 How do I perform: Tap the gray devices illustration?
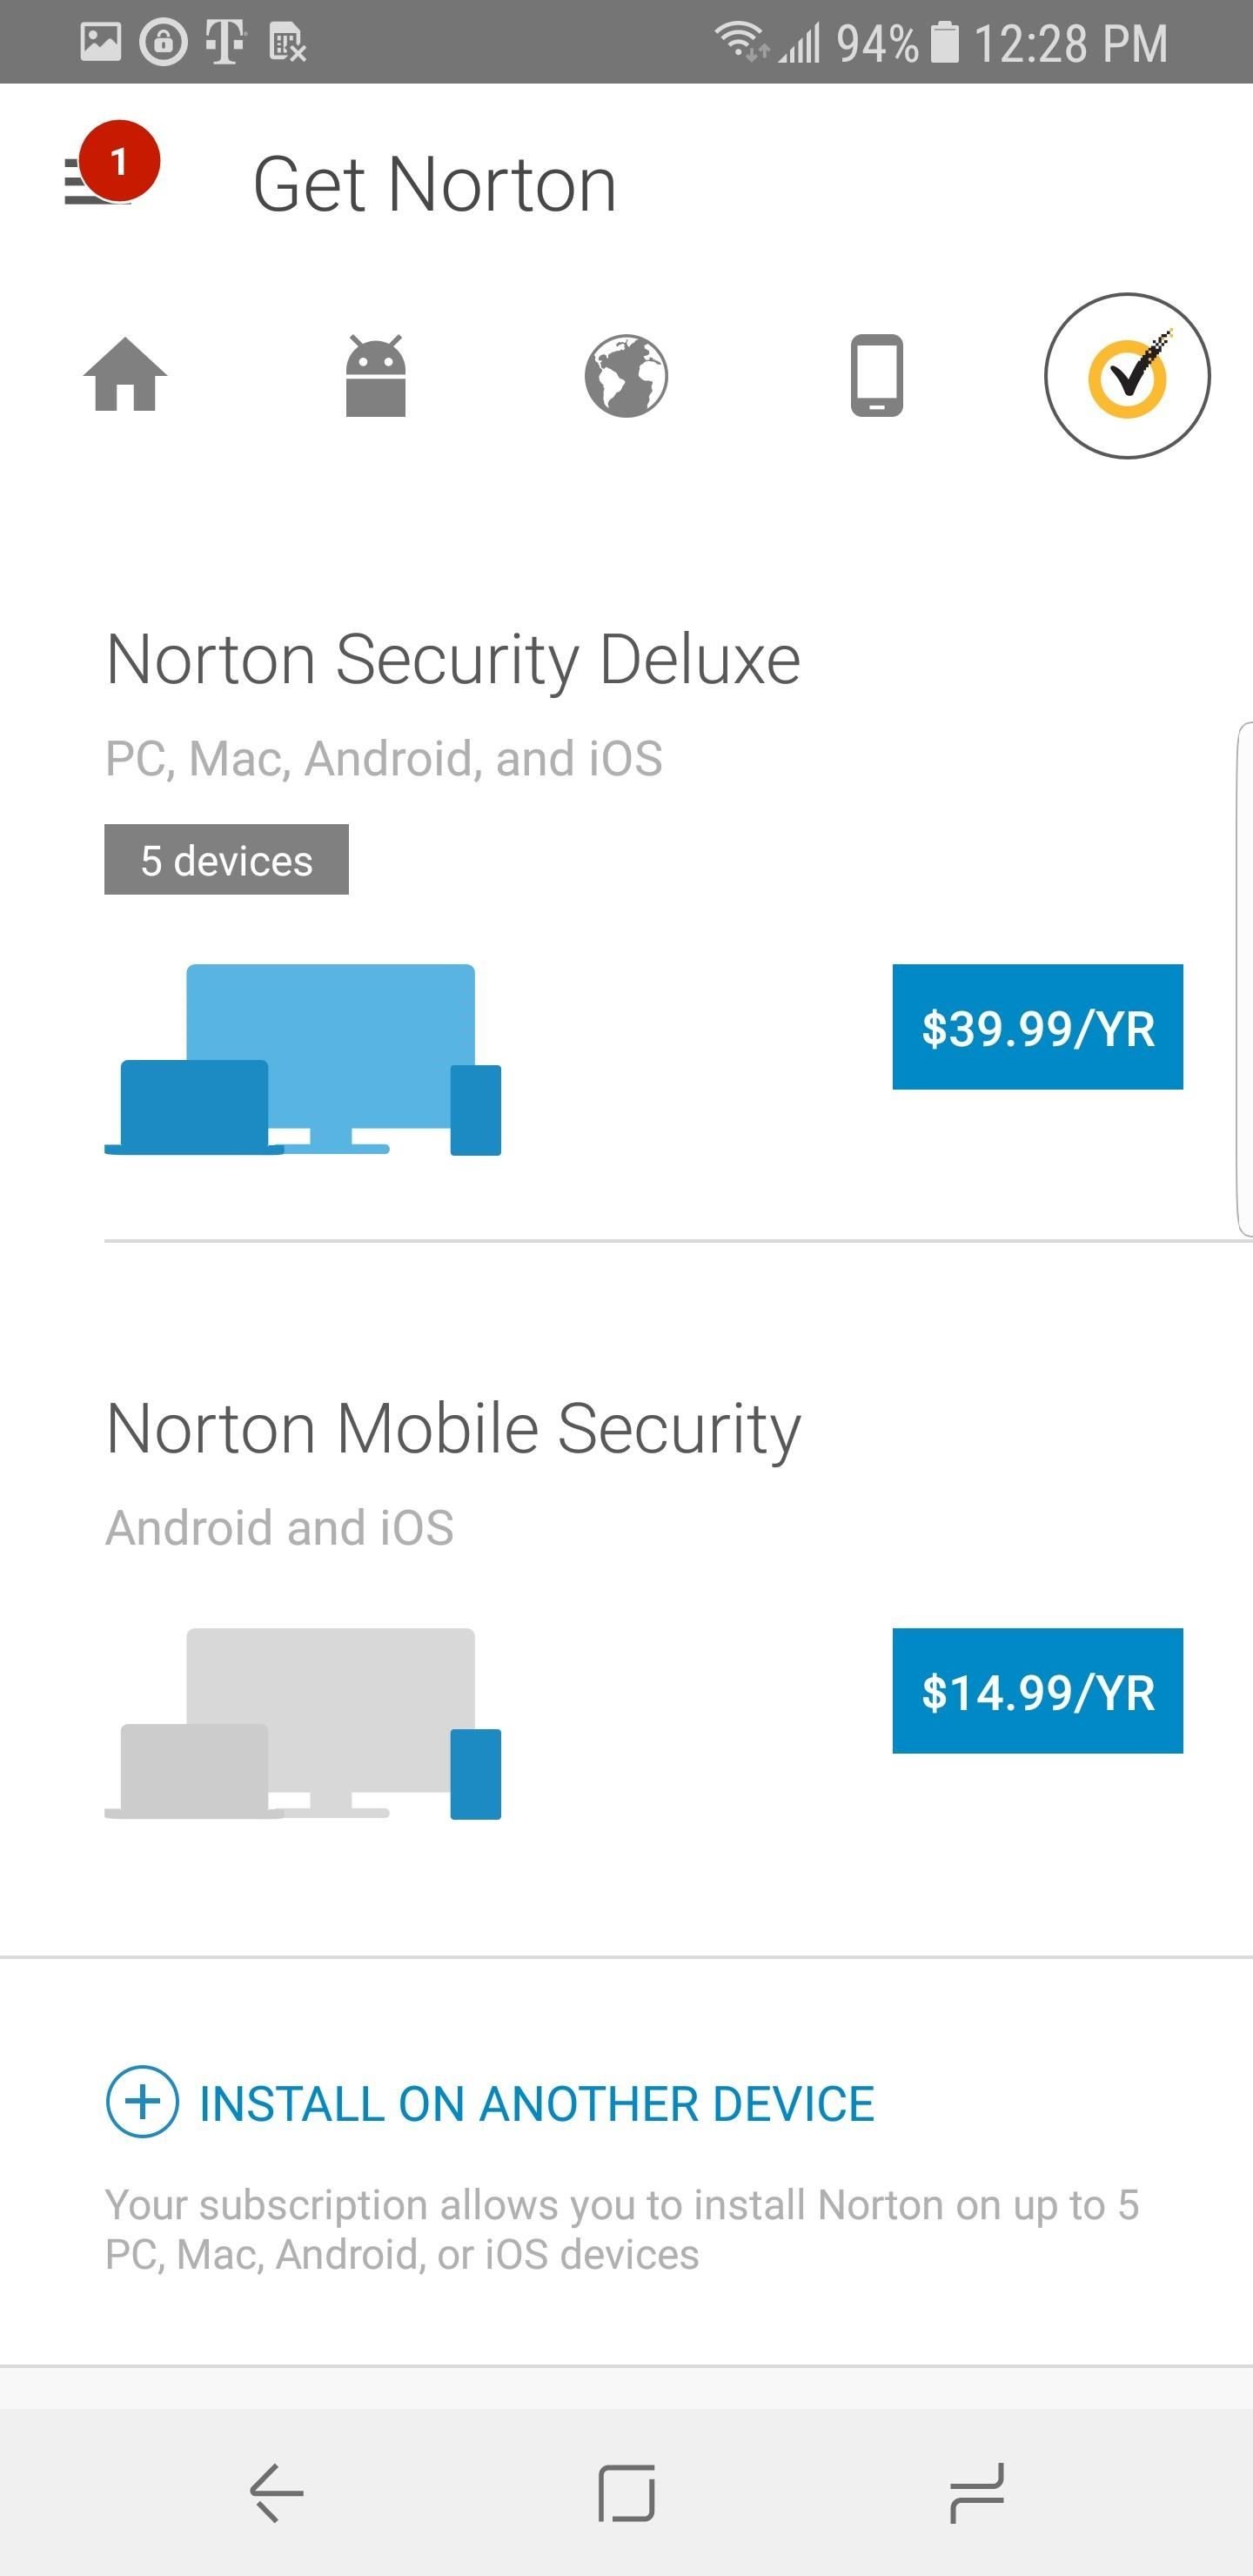(x=303, y=1724)
